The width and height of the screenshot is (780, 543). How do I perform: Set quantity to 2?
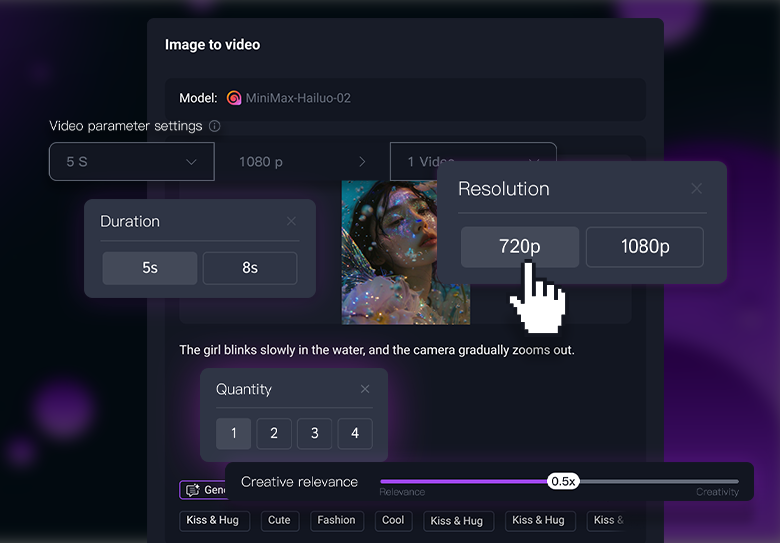(x=274, y=433)
